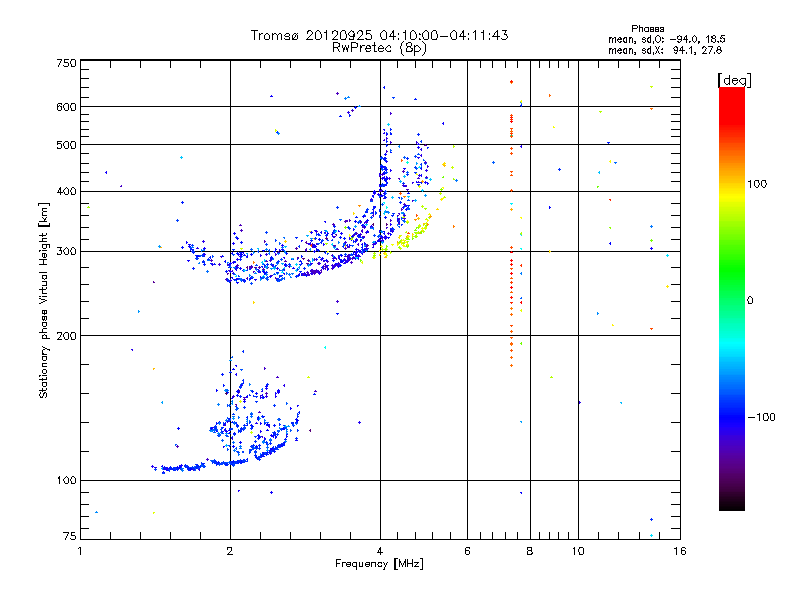Click the 'RwPretec (8p)' subtitle

coord(379,48)
